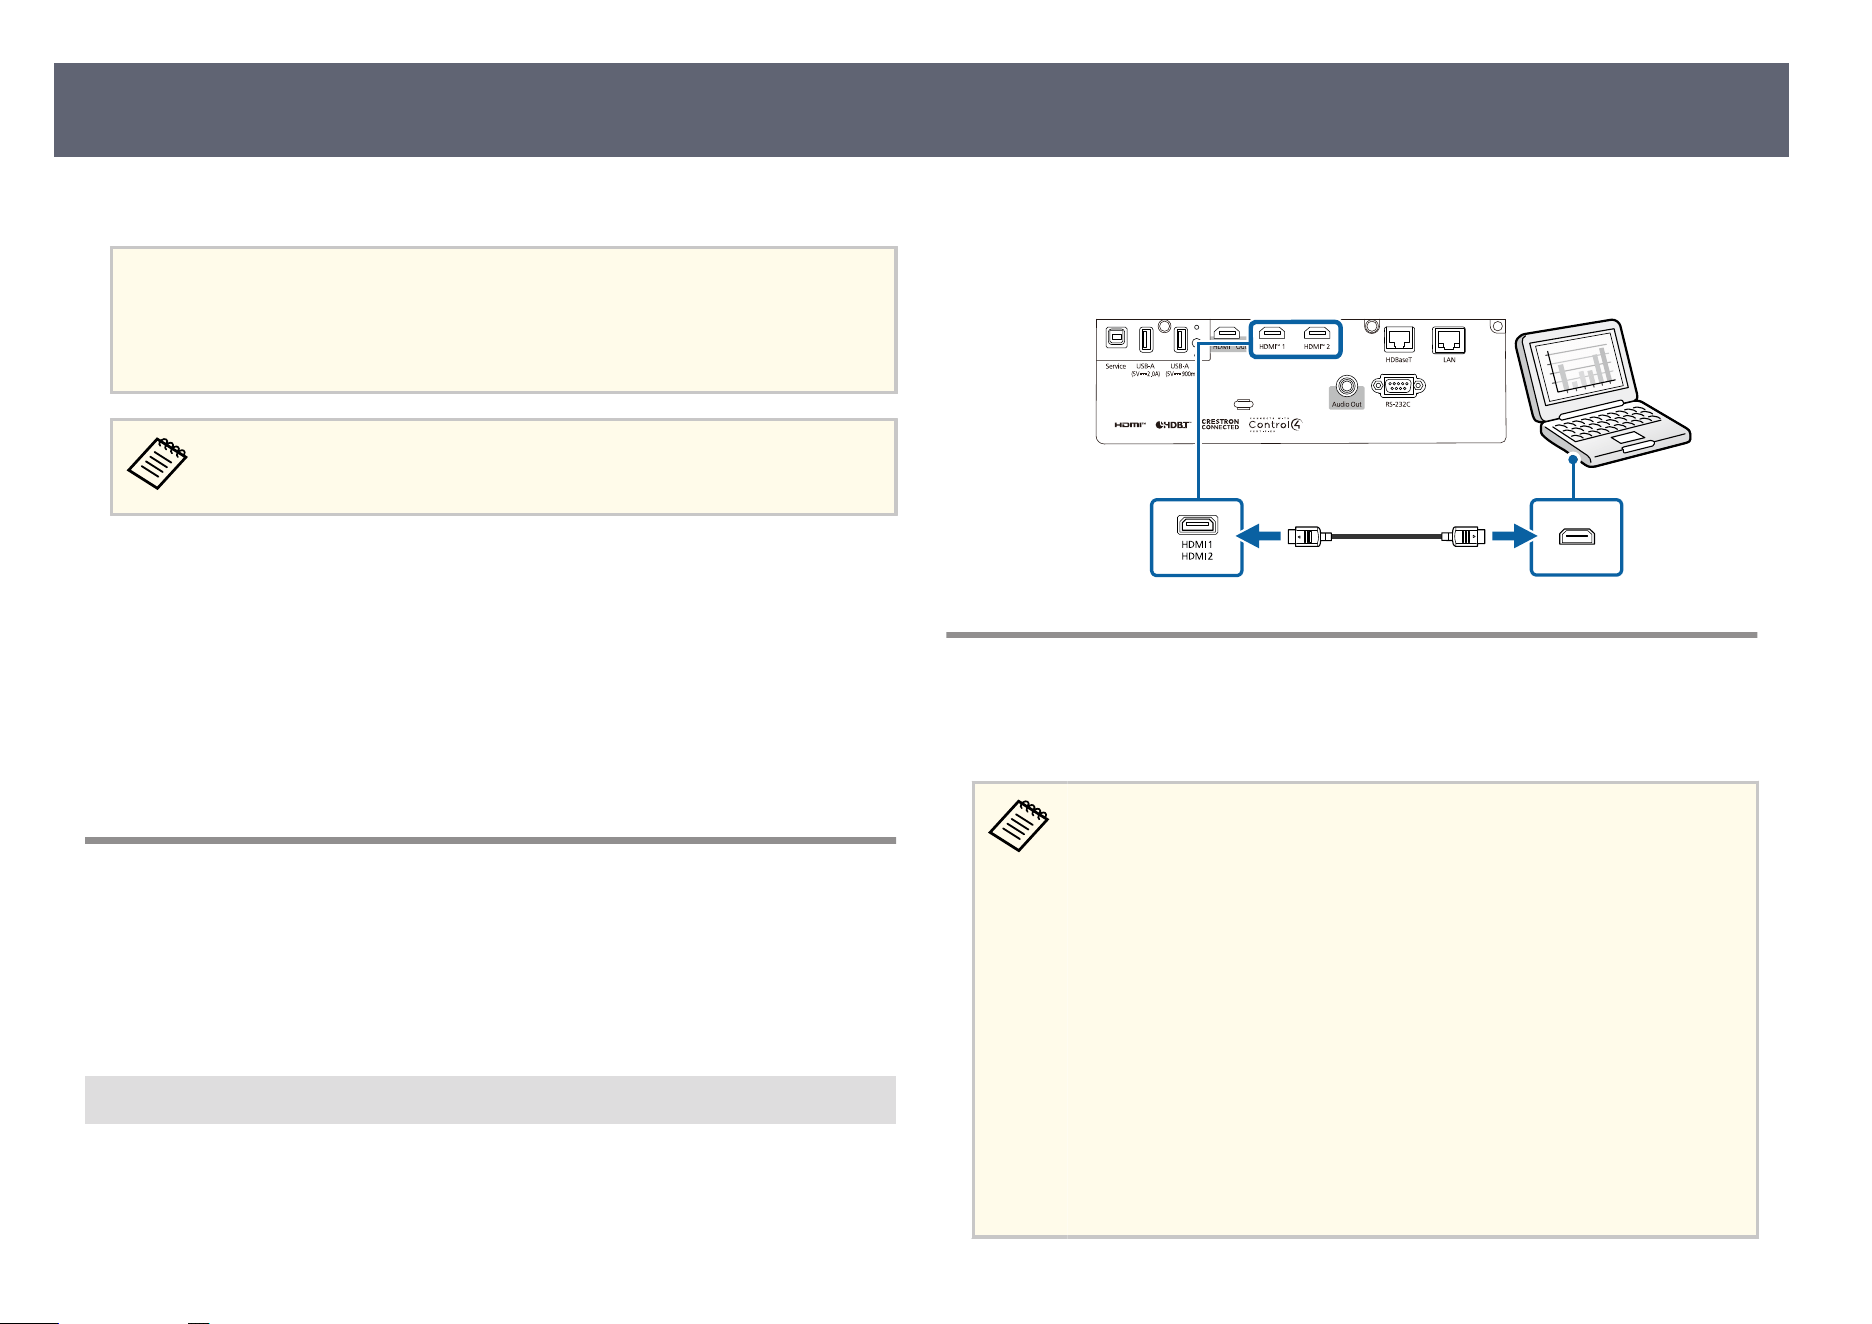Click the RS-232C serial connector

(x=1398, y=386)
